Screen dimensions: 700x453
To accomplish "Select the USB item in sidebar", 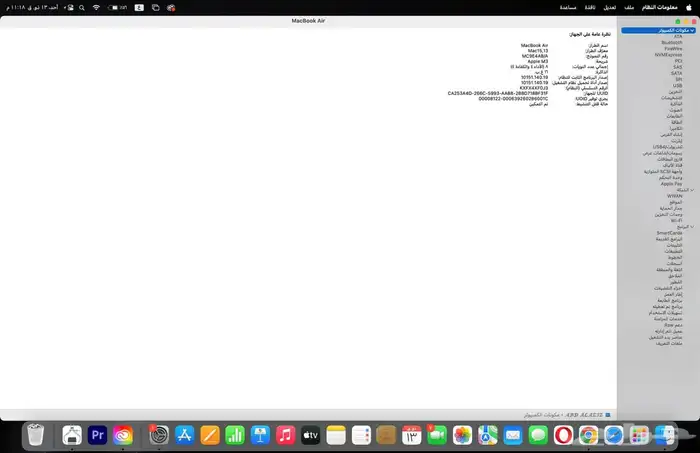I will click(677, 85).
